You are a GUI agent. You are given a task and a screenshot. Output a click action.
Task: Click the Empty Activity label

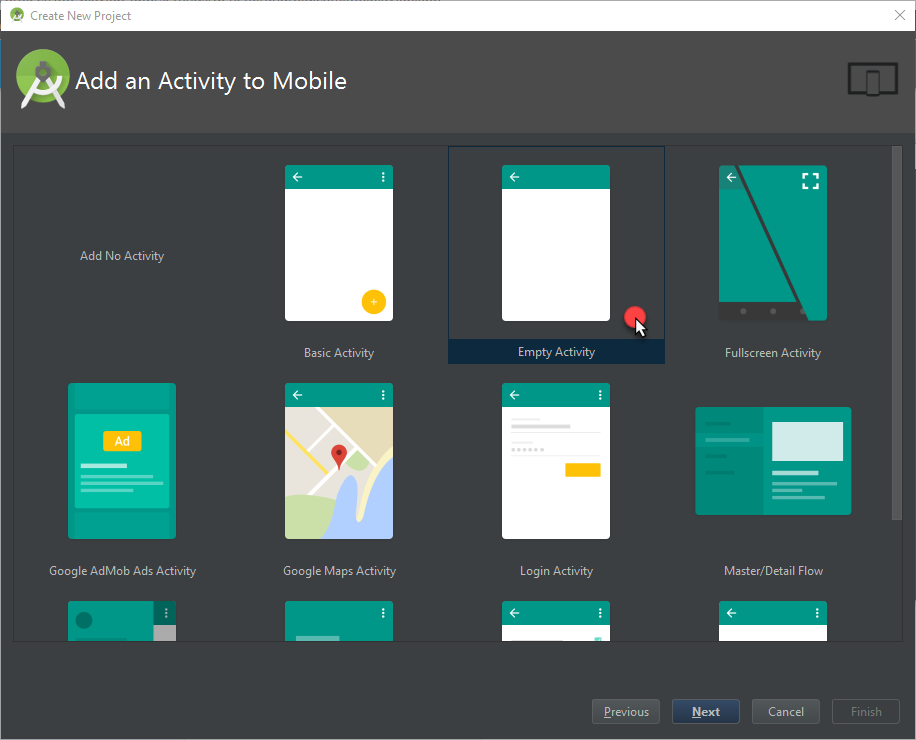coord(556,352)
